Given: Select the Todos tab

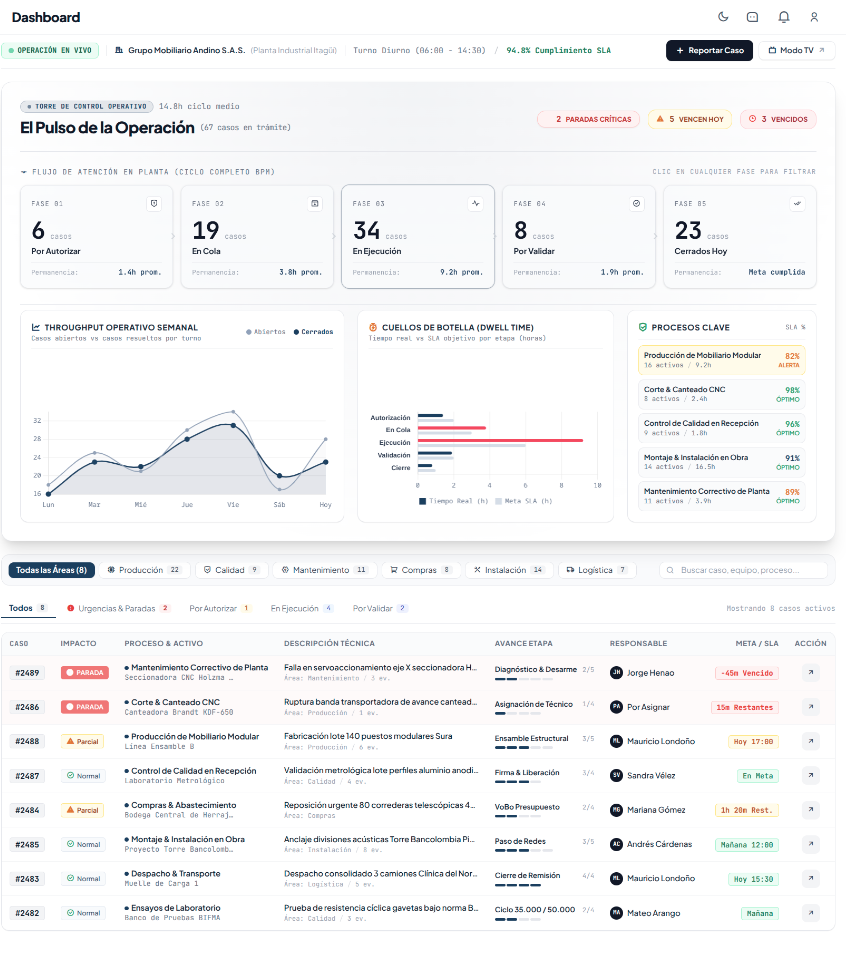Looking at the screenshot, I should click(x=28, y=608).
